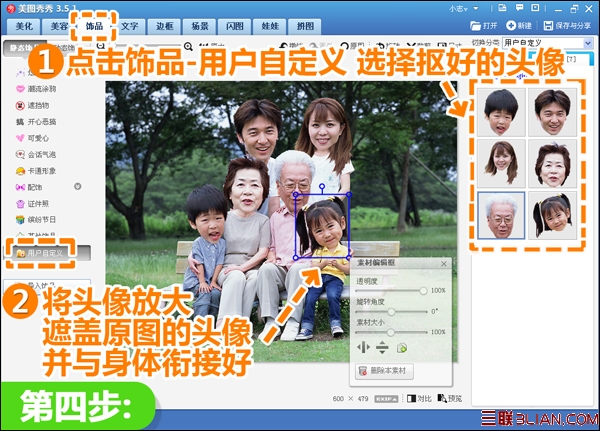Switch to the 闪图 tab
The height and width of the screenshot is (431, 600).
235,26
